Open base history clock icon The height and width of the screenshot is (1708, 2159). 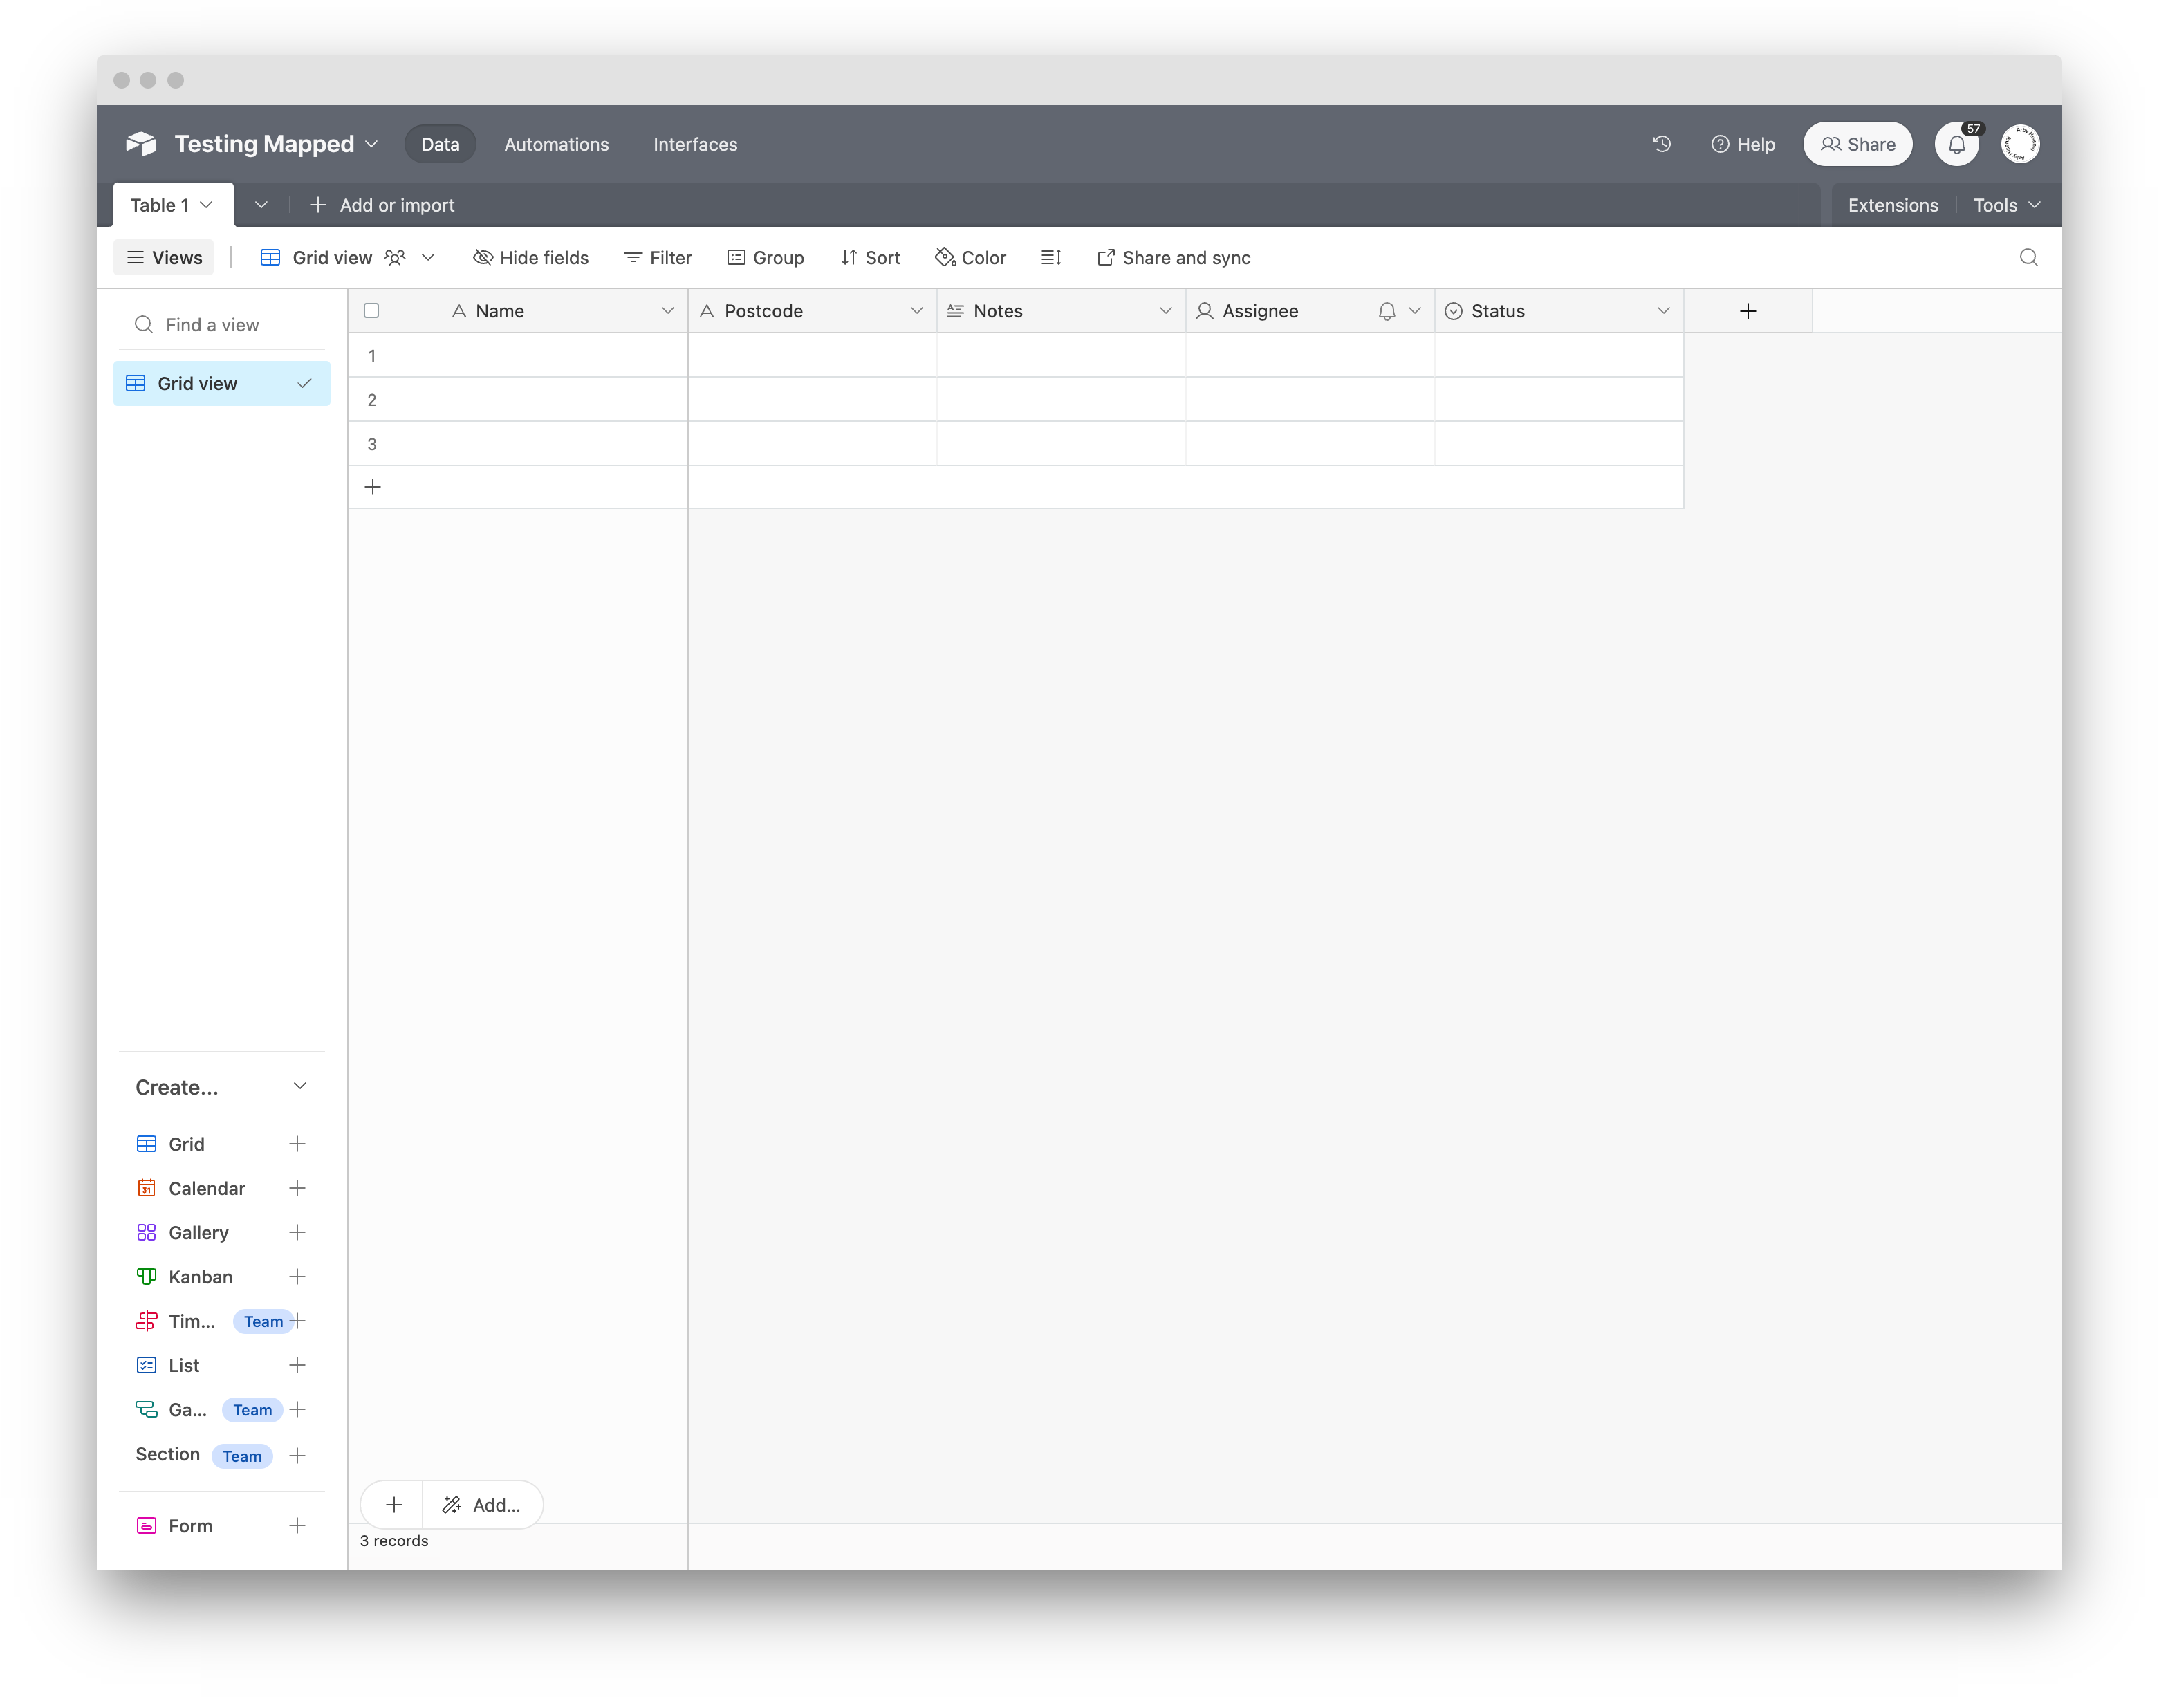click(x=1662, y=144)
